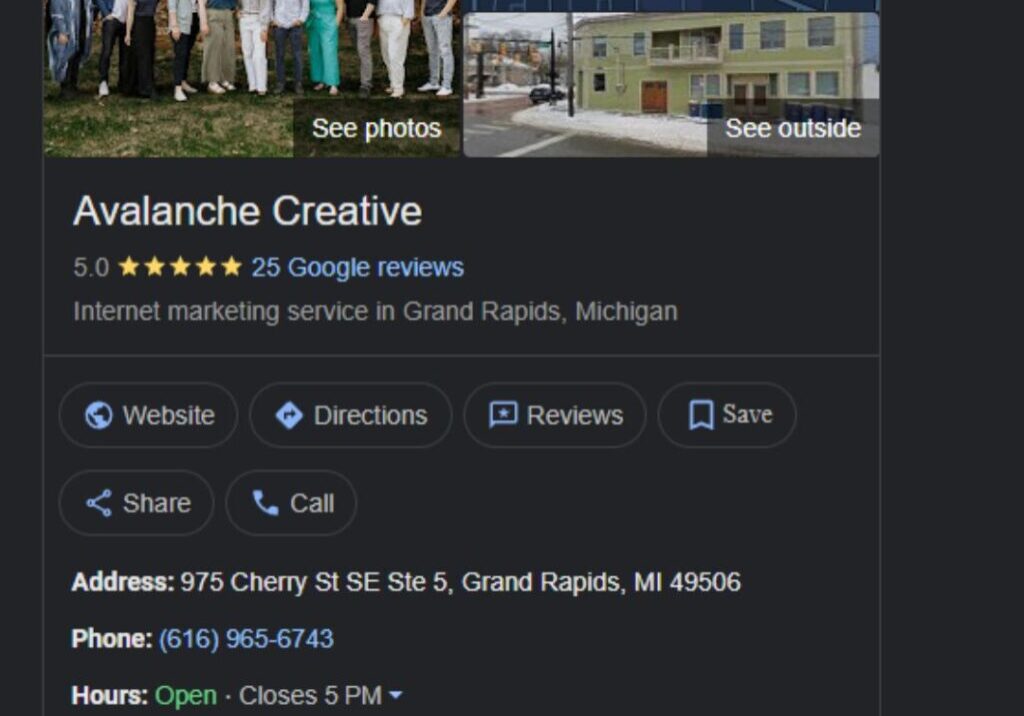Click the green Open status label
Viewport: 1024px width, 716px height.
coord(185,696)
